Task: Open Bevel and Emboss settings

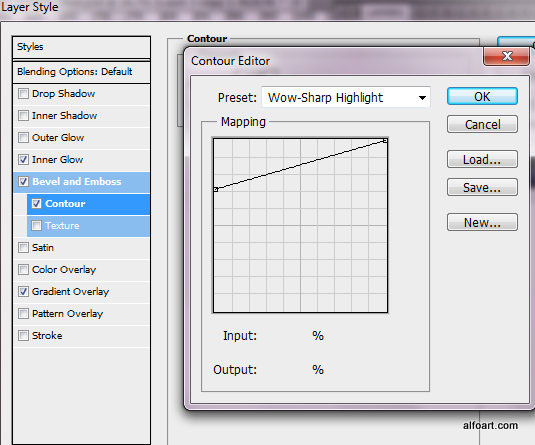Action: point(77,182)
